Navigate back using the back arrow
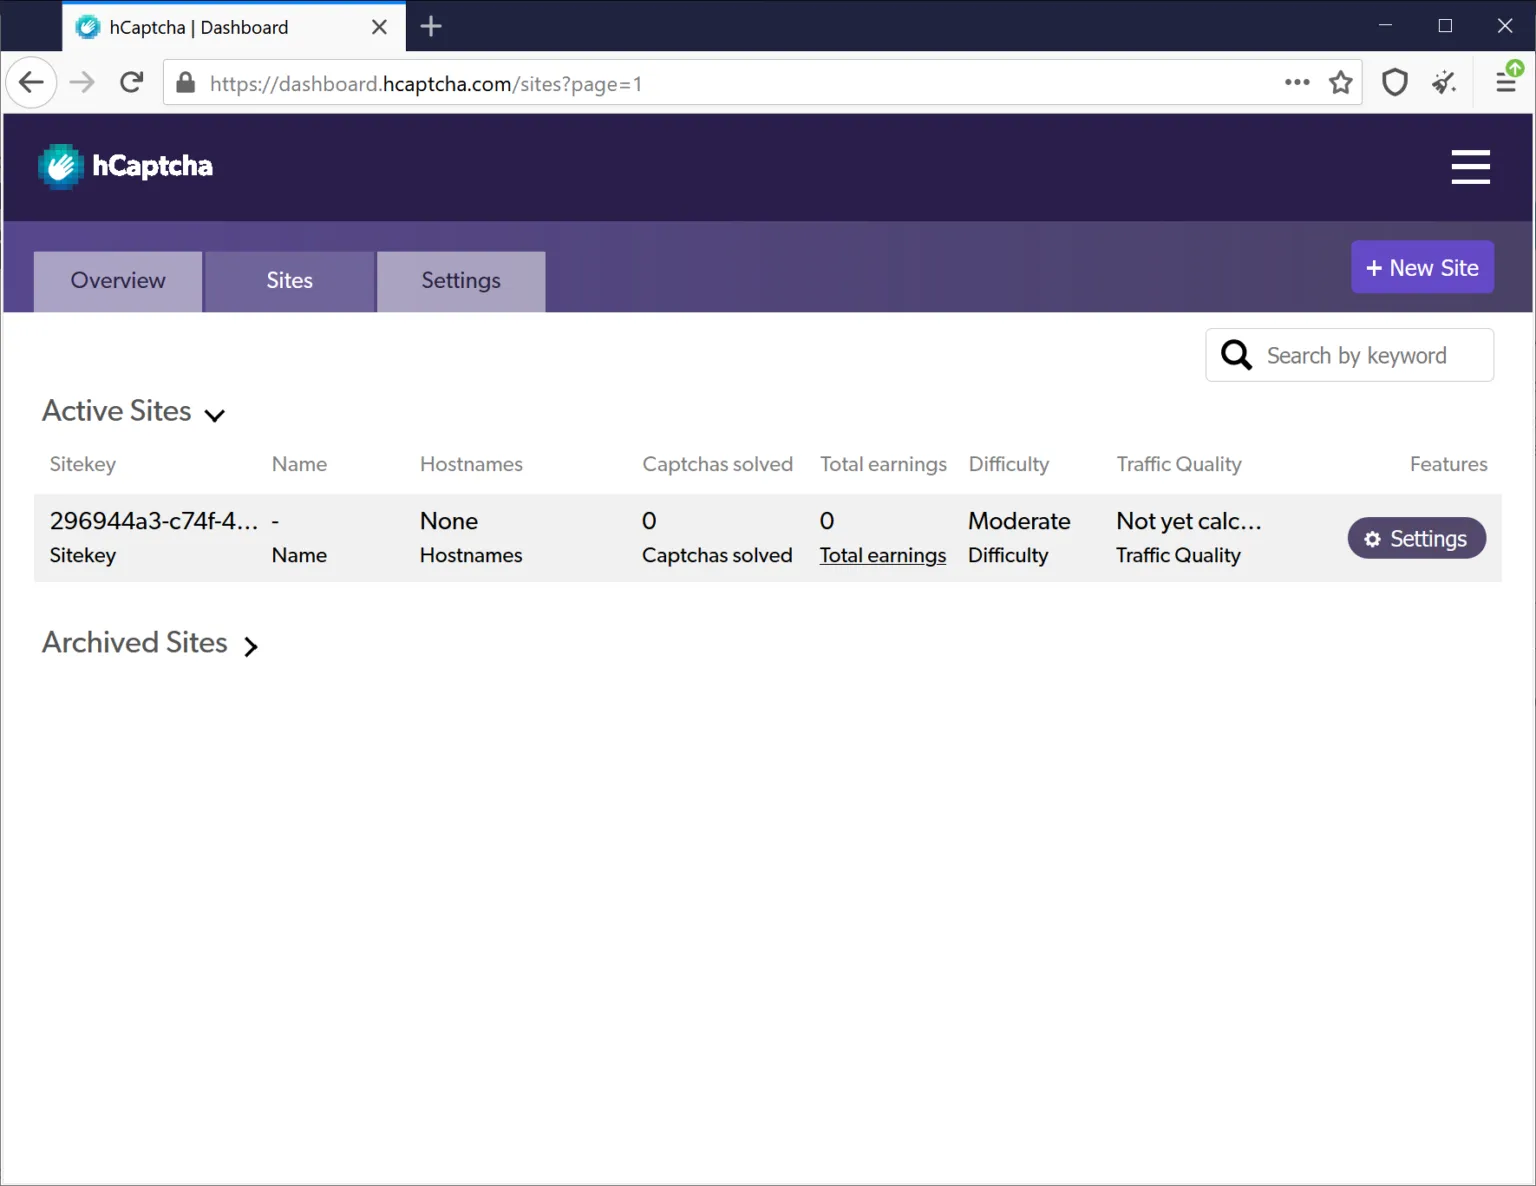Screen dimensions: 1536x1186 coord(31,82)
